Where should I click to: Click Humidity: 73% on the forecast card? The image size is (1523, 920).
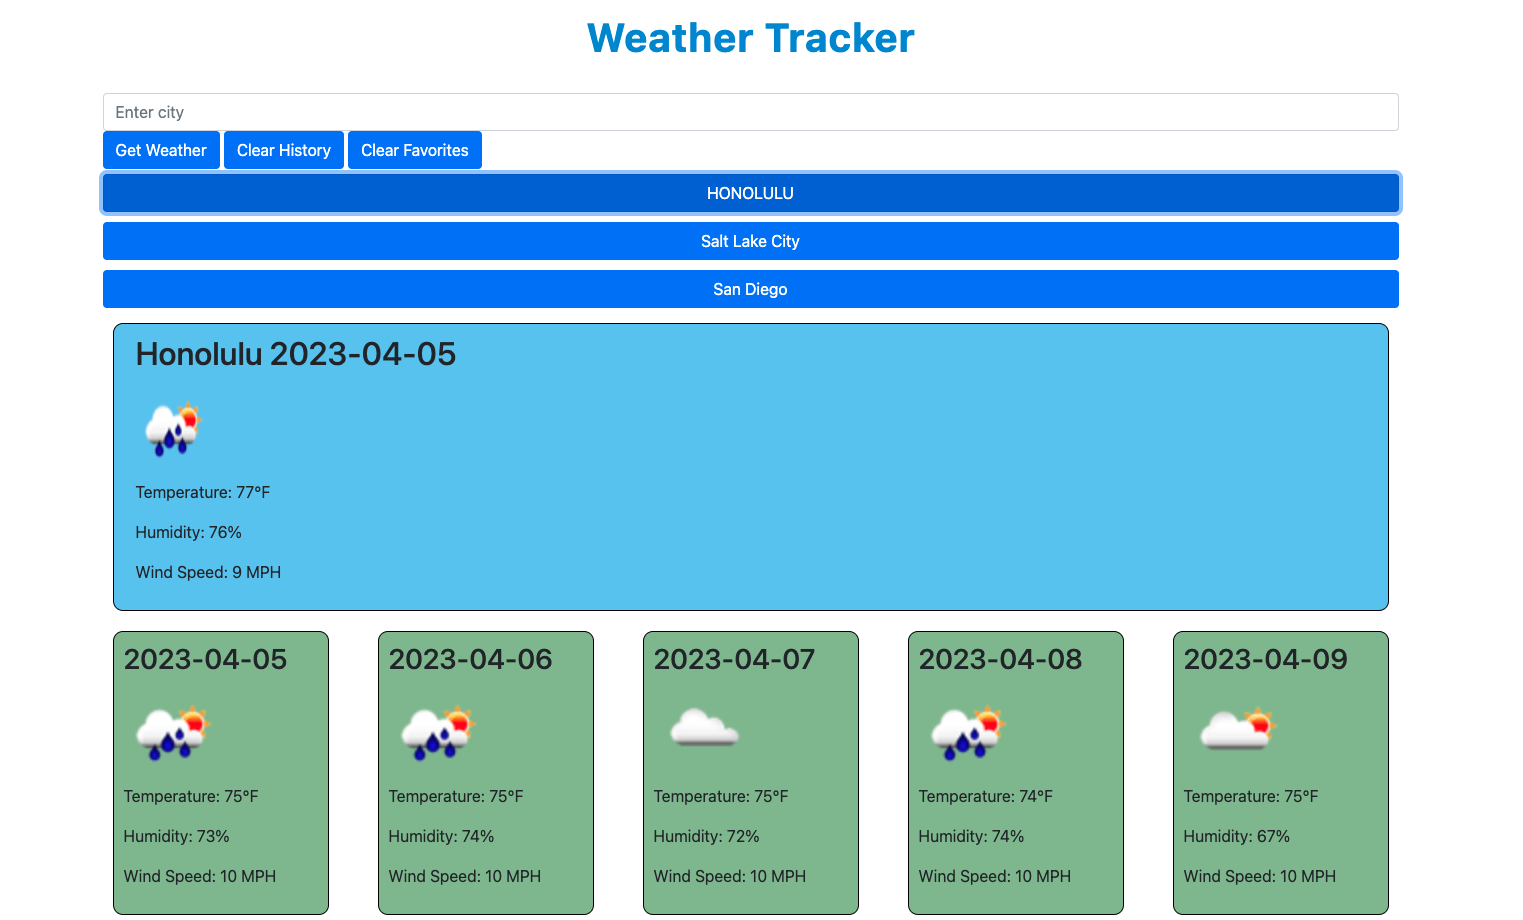tap(177, 836)
